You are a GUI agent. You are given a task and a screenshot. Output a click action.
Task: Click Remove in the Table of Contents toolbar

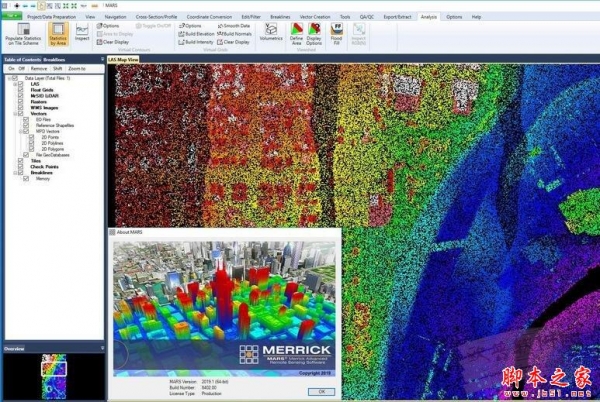click(39, 68)
